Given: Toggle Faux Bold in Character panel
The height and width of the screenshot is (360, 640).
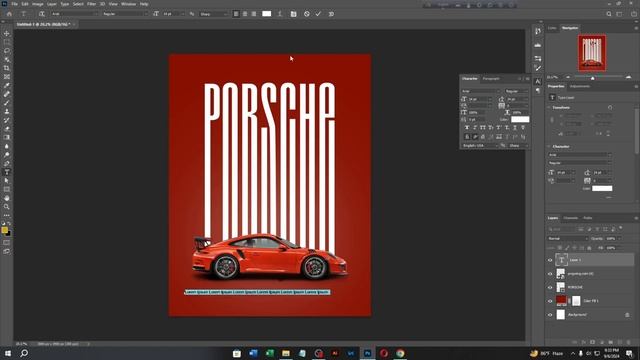Looking at the screenshot, I should [x=467, y=128].
